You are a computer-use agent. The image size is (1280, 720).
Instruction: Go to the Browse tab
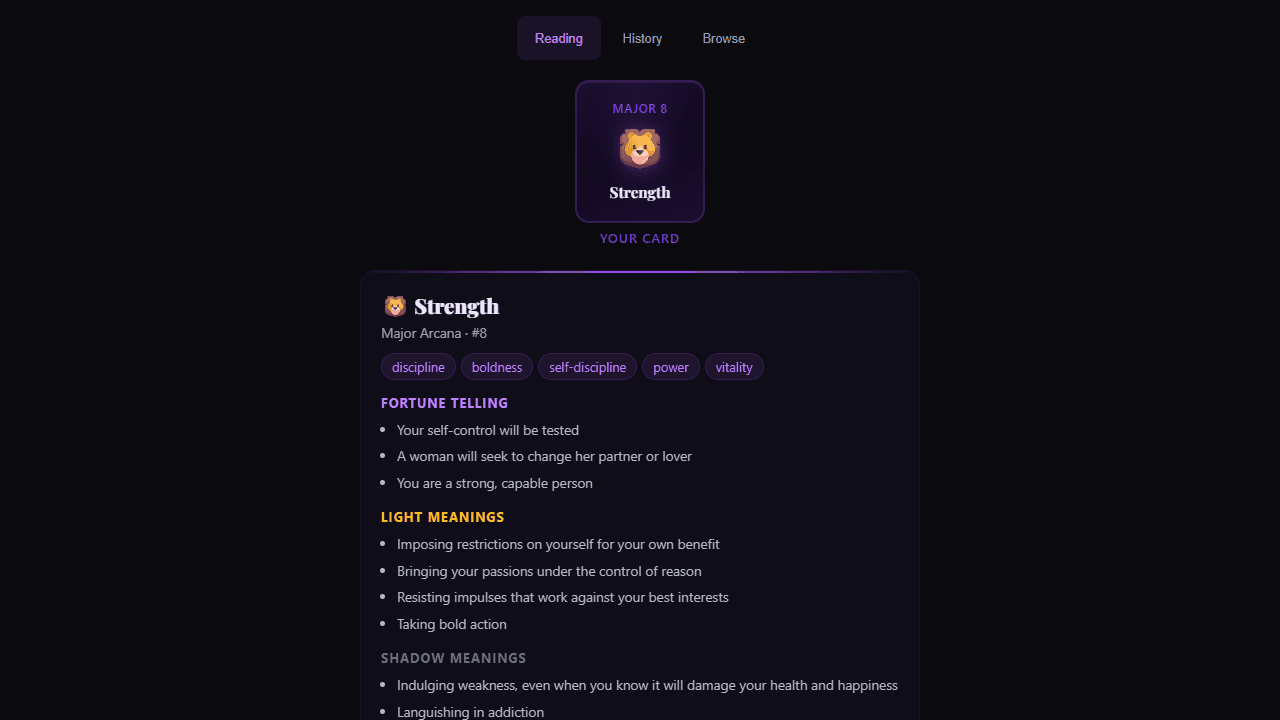click(x=724, y=38)
